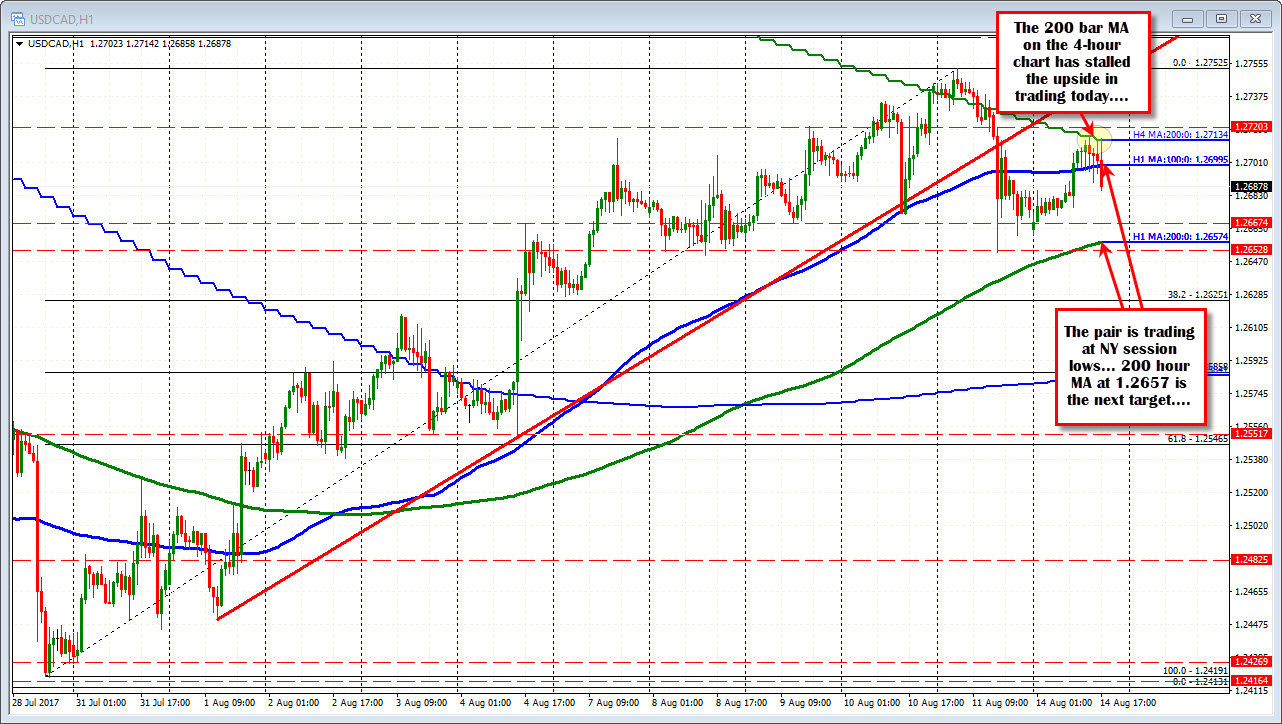Click the red 1.25517 price tag
The width and height of the screenshot is (1282, 724).
pos(1252,433)
